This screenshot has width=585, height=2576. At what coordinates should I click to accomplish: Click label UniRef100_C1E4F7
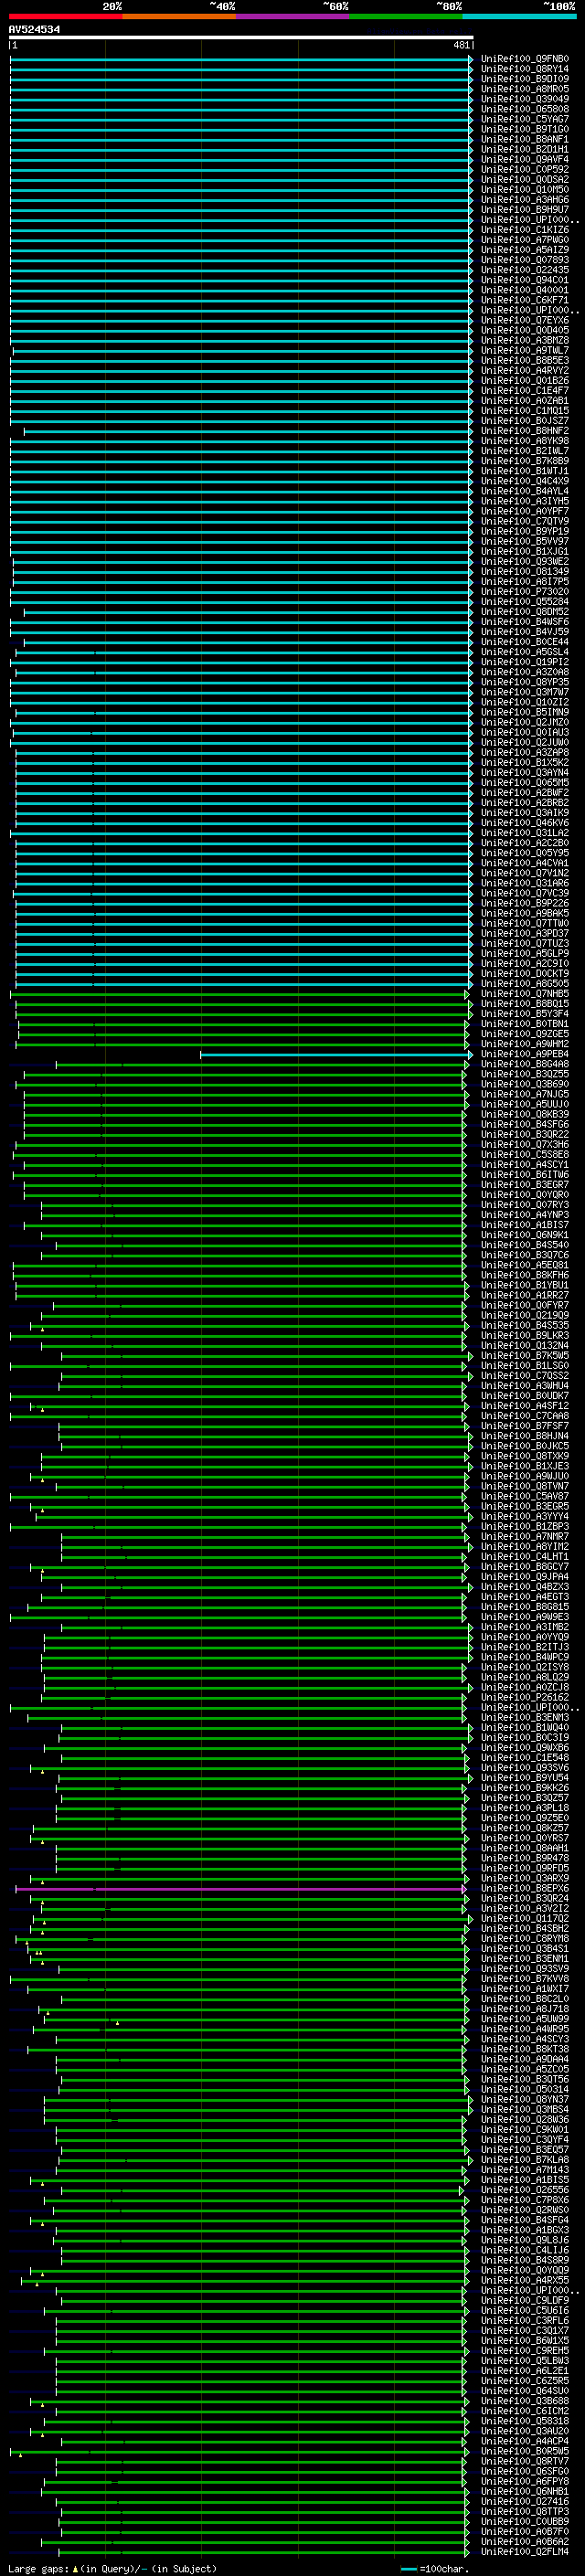[x=525, y=391]
